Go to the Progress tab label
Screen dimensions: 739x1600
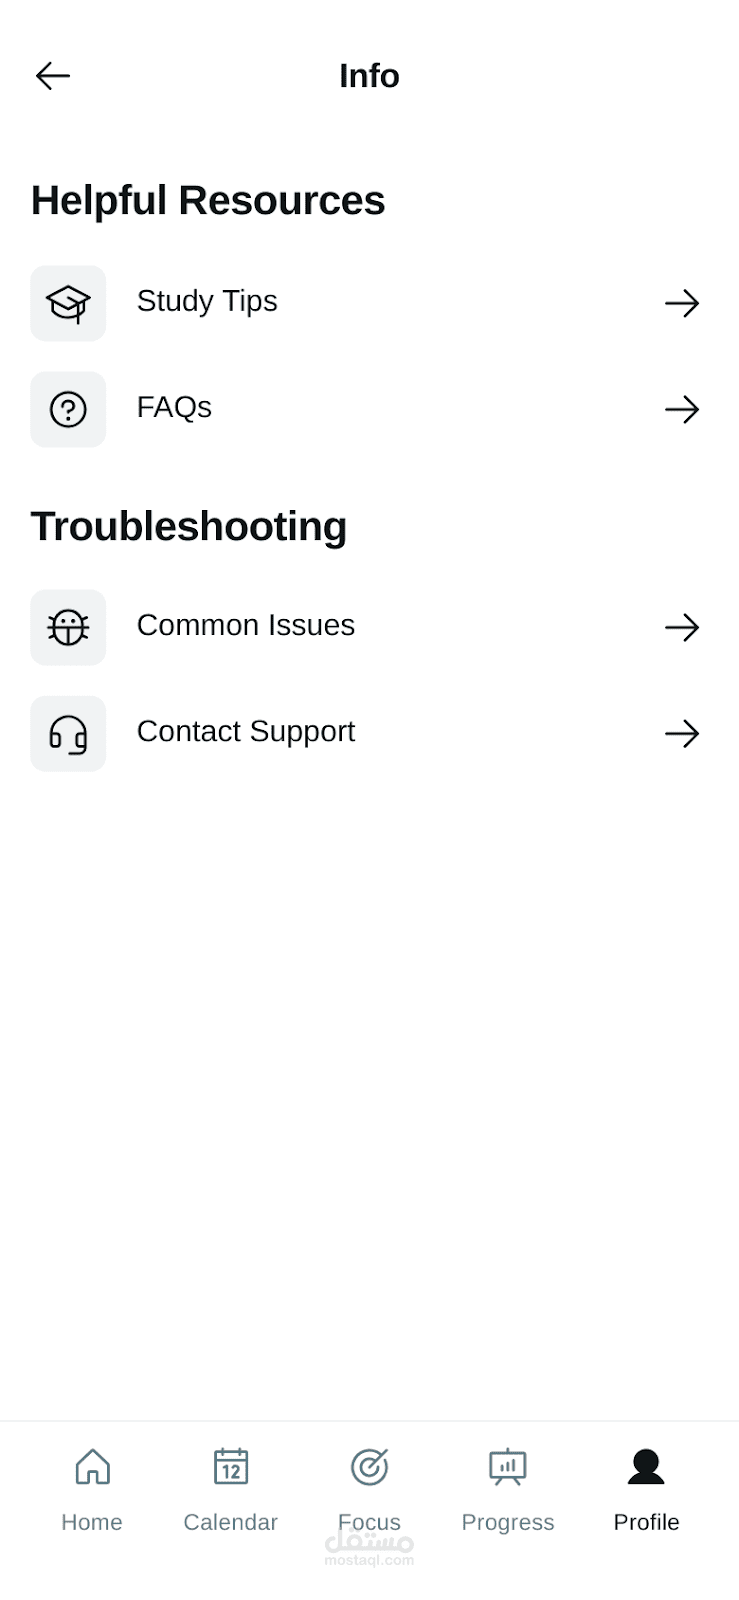point(507,1522)
